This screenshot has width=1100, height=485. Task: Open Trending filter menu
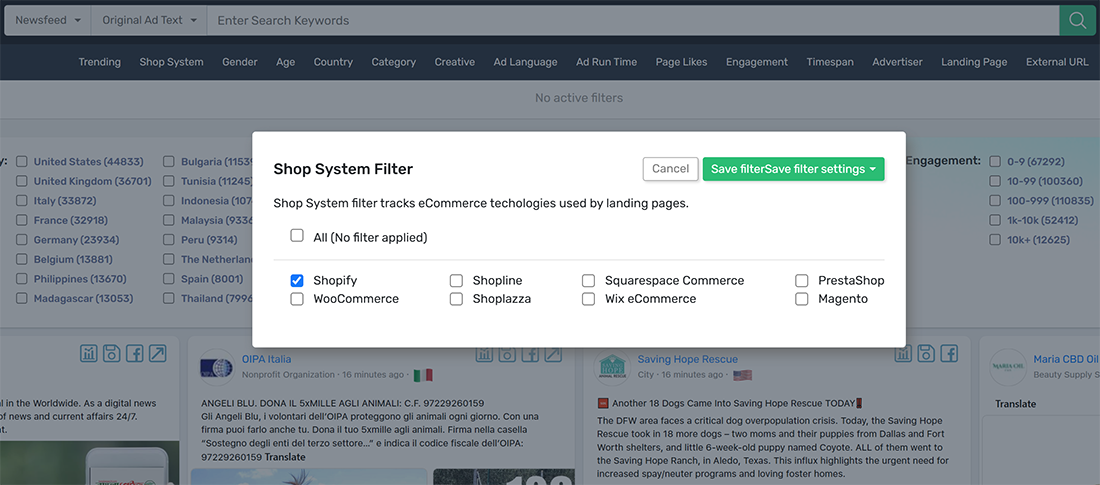click(x=100, y=62)
